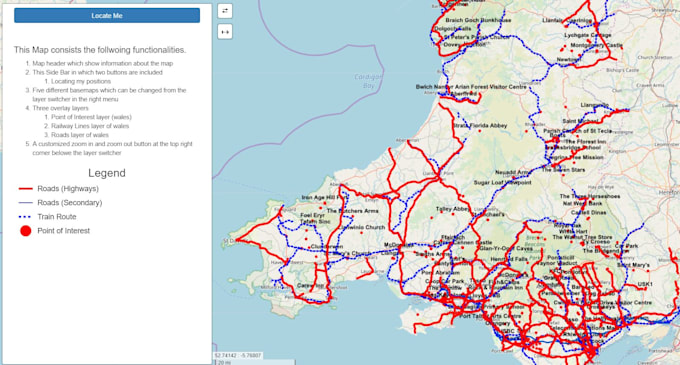The height and width of the screenshot is (365, 680).
Task: Click 'This Map consists the follwoing functionalities' heading
Action: point(100,50)
